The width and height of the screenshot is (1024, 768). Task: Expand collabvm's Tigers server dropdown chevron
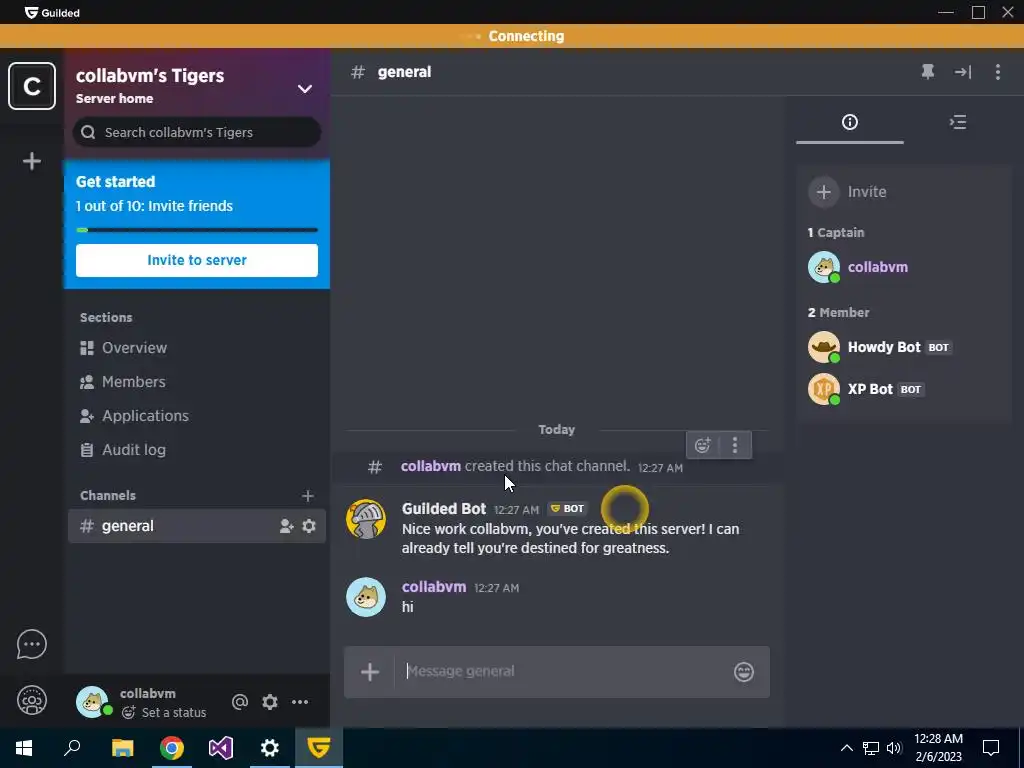click(x=305, y=89)
